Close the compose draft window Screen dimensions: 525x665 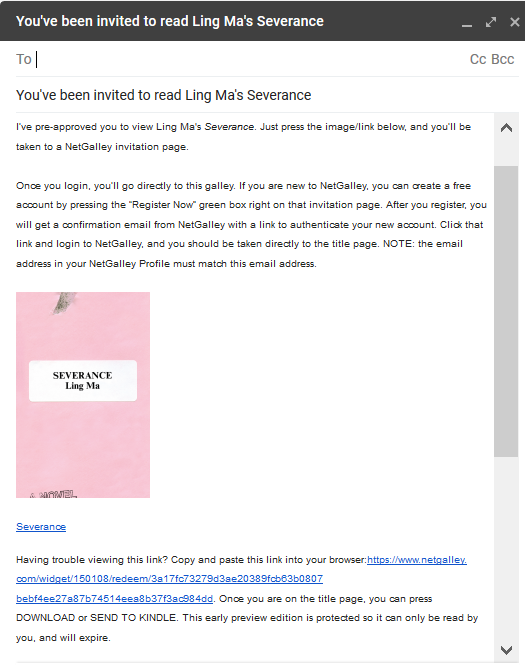point(514,22)
